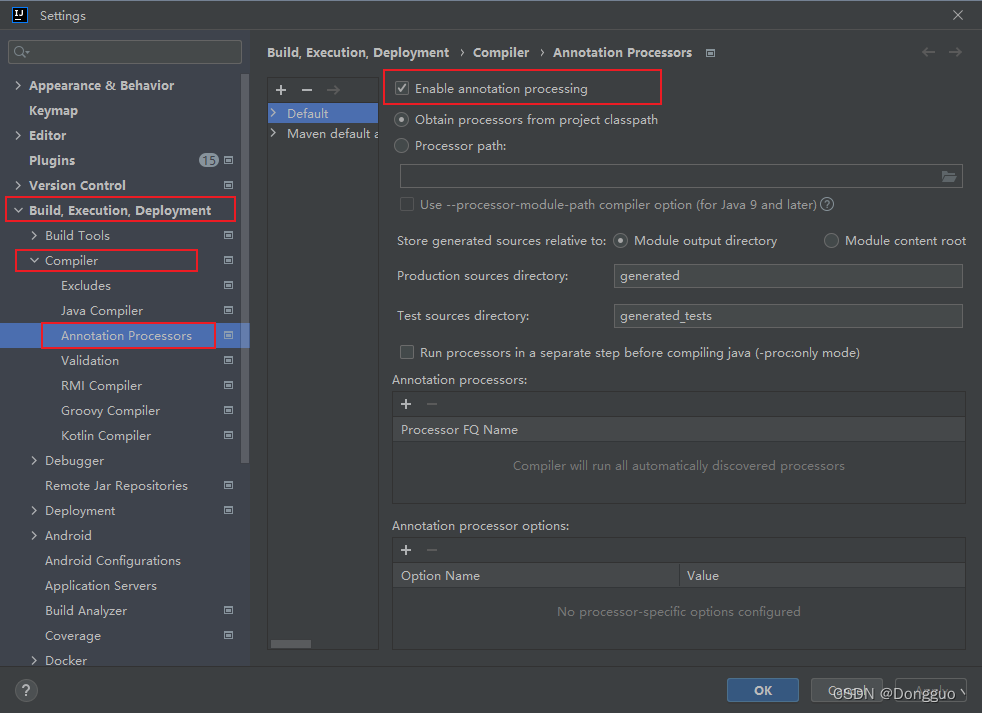The image size is (982, 713).
Task: Expand the Version Control section
Action: click(18, 185)
